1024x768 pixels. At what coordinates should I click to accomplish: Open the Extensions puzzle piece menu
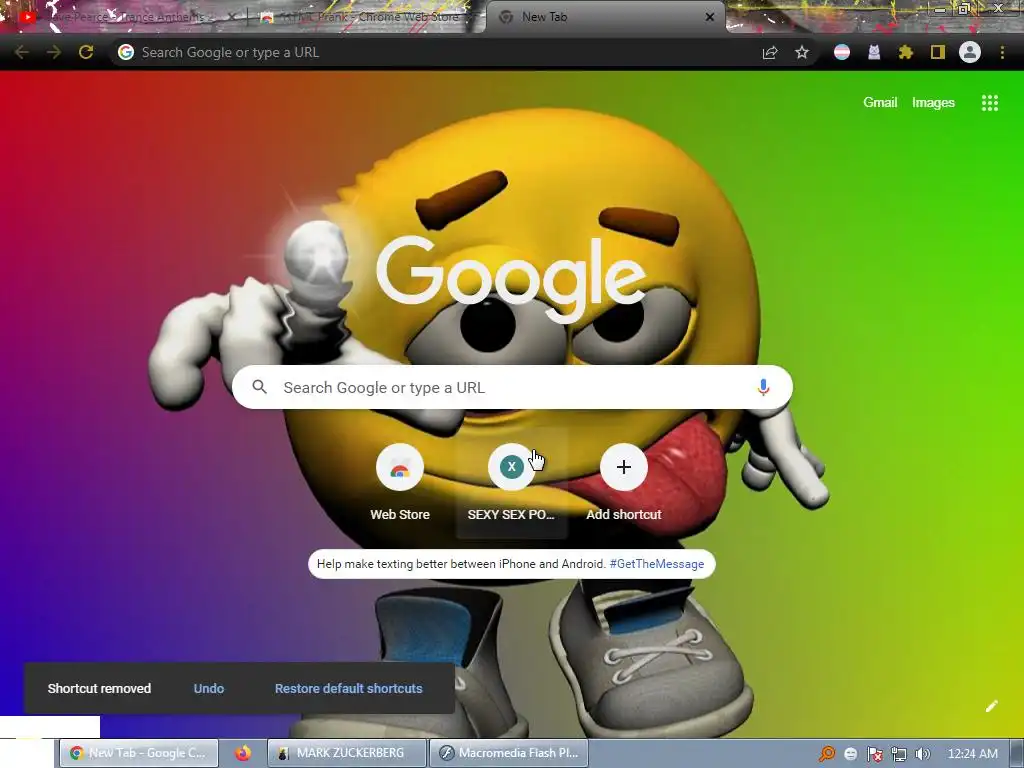click(x=906, y=52)
